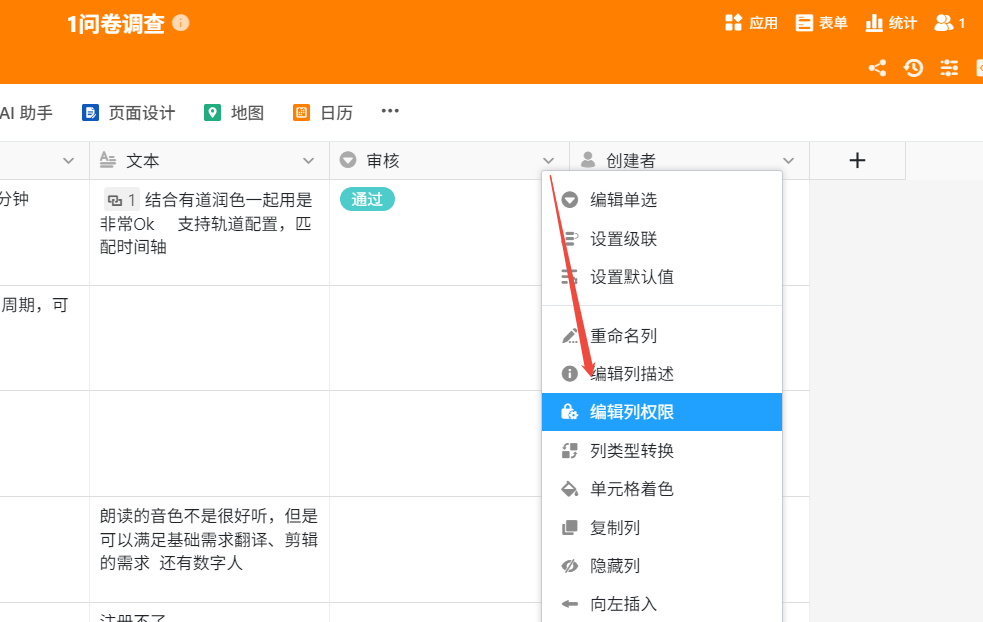983x622 pixels.
Task: Choose 设置默认值 from the column menu
Action: pyautogui.click(x=662, y=277)
